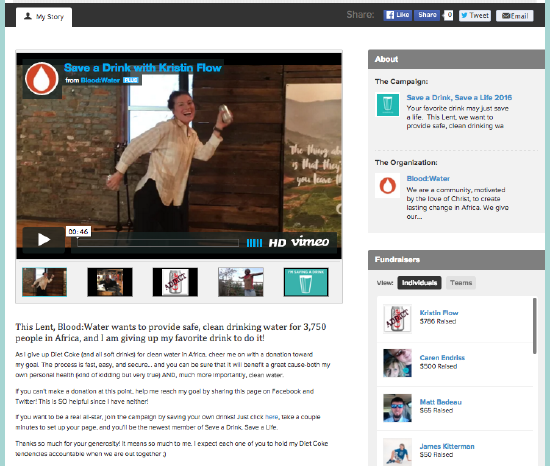Click '$500 Raised' under Caren Endriss
Screen dimensions: 550x466
pyautogui.click(x=438, y=366)
